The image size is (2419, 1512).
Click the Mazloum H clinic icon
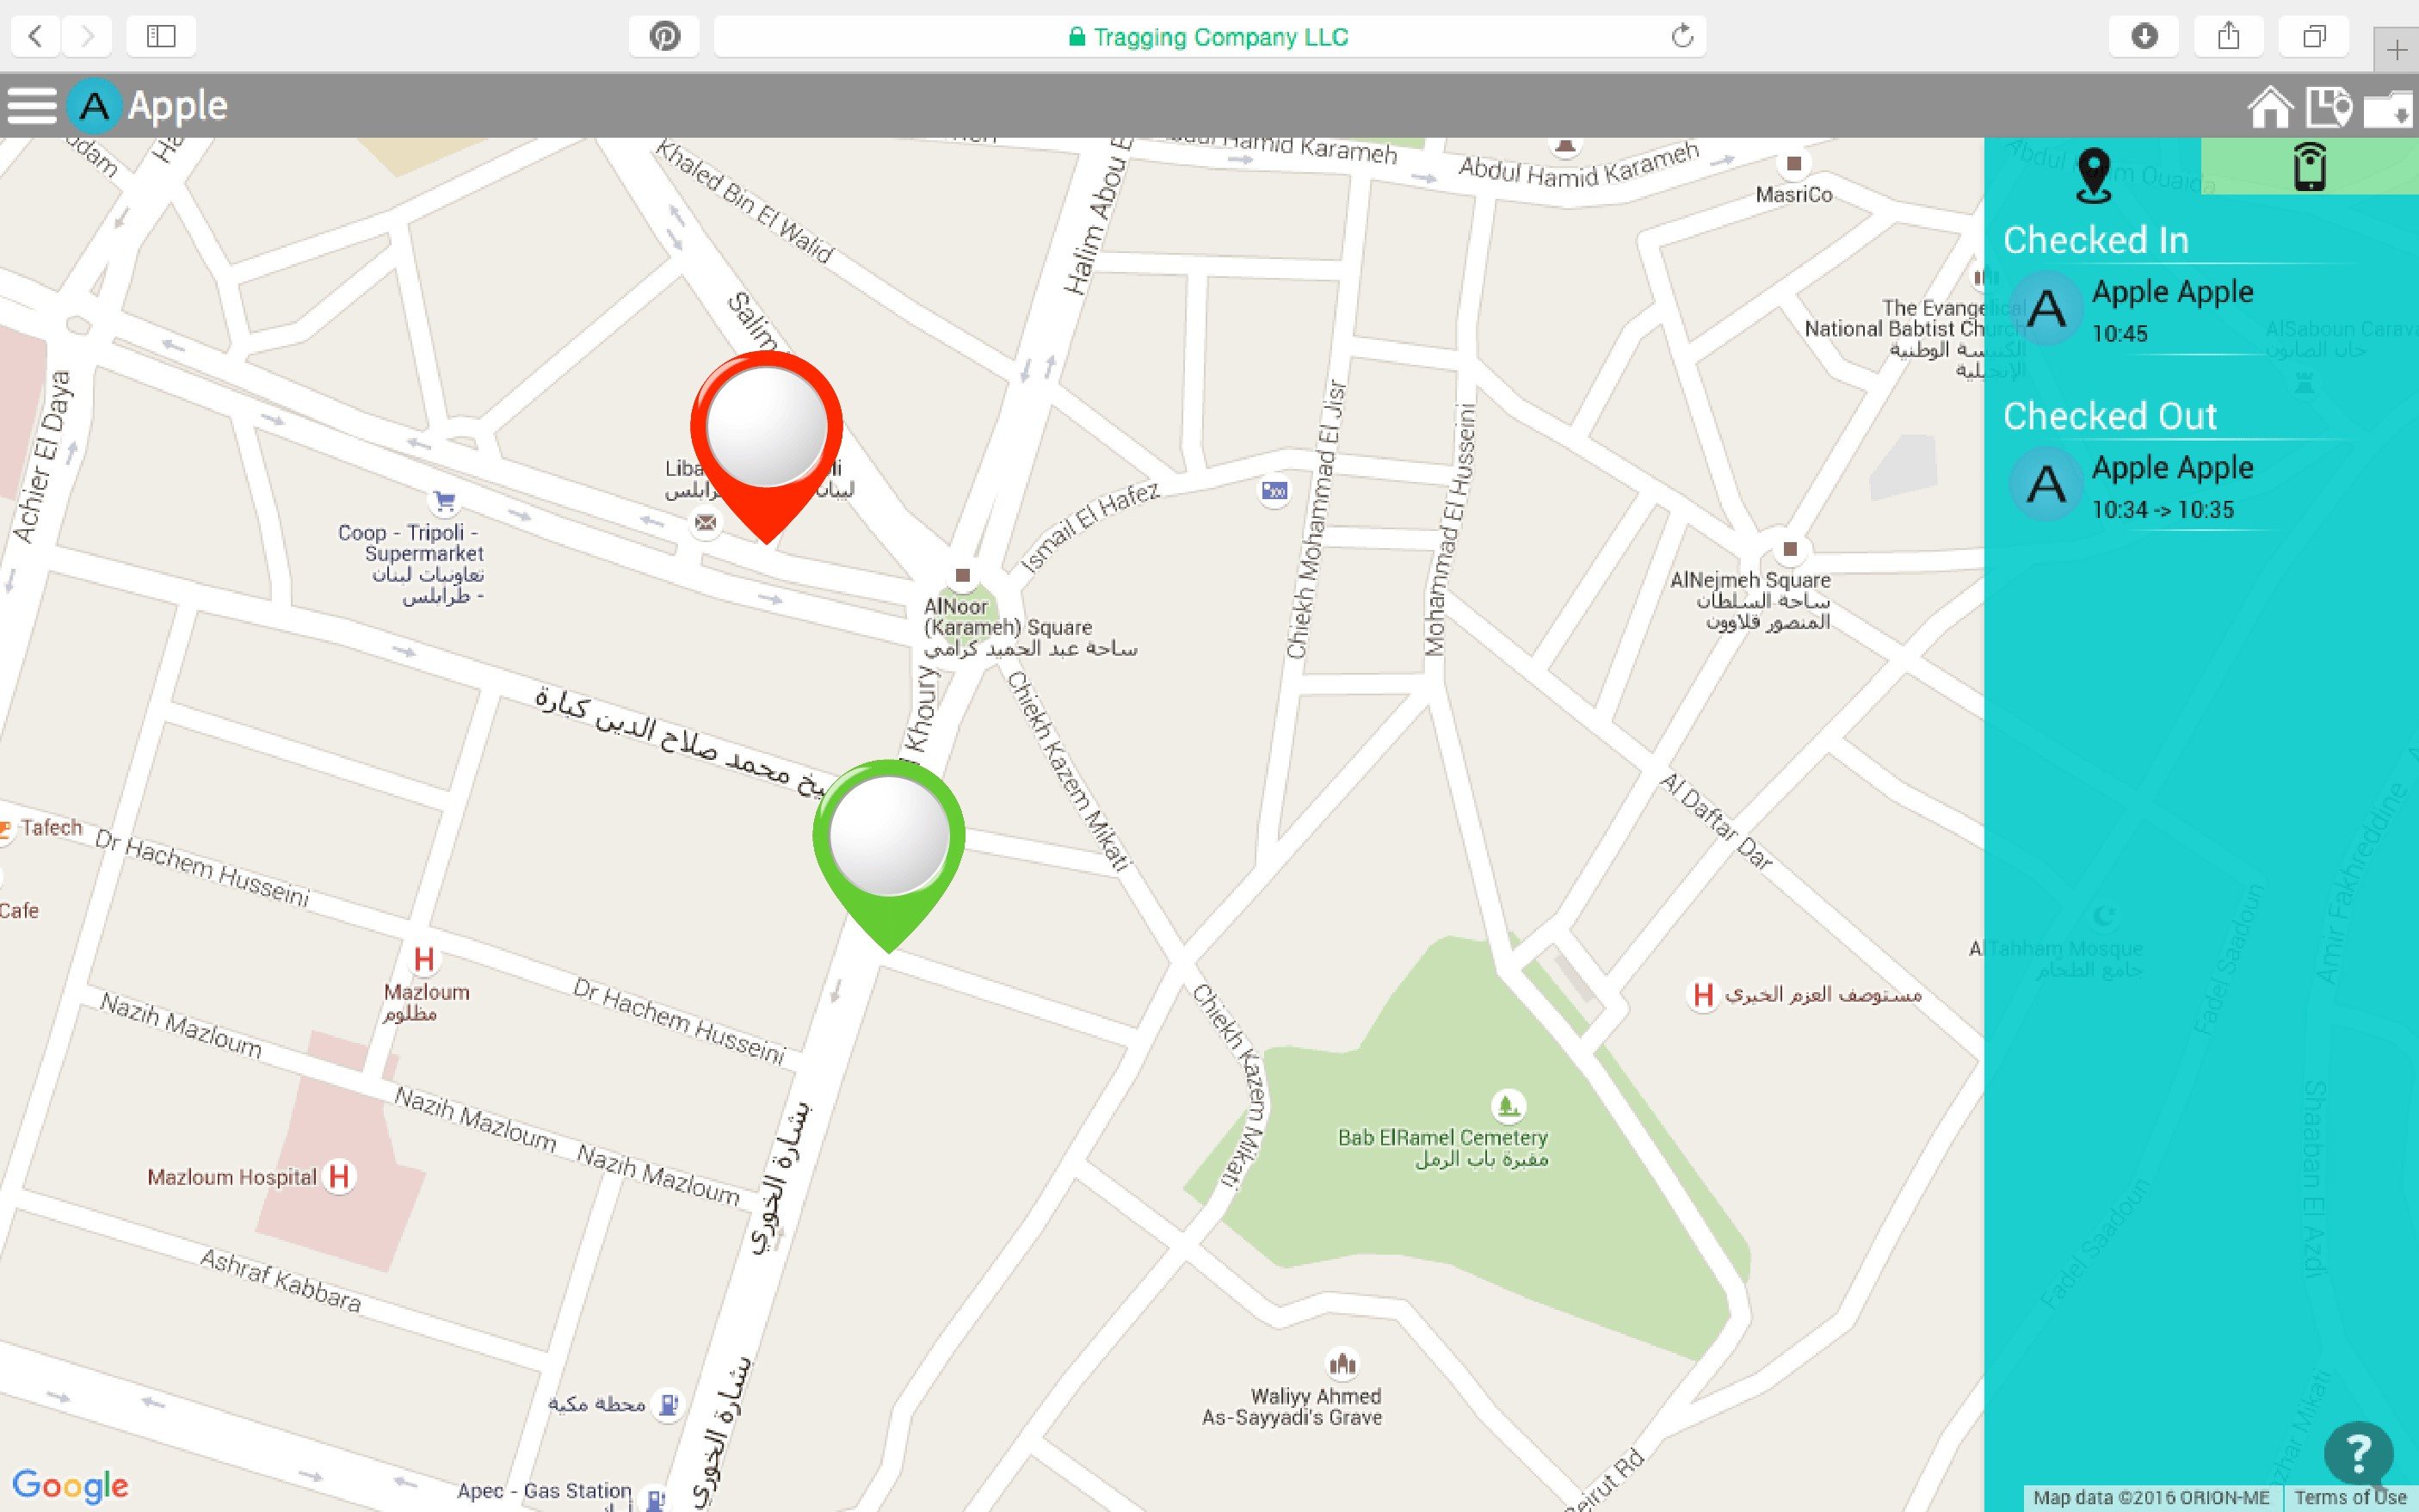(x=424, y=959)
